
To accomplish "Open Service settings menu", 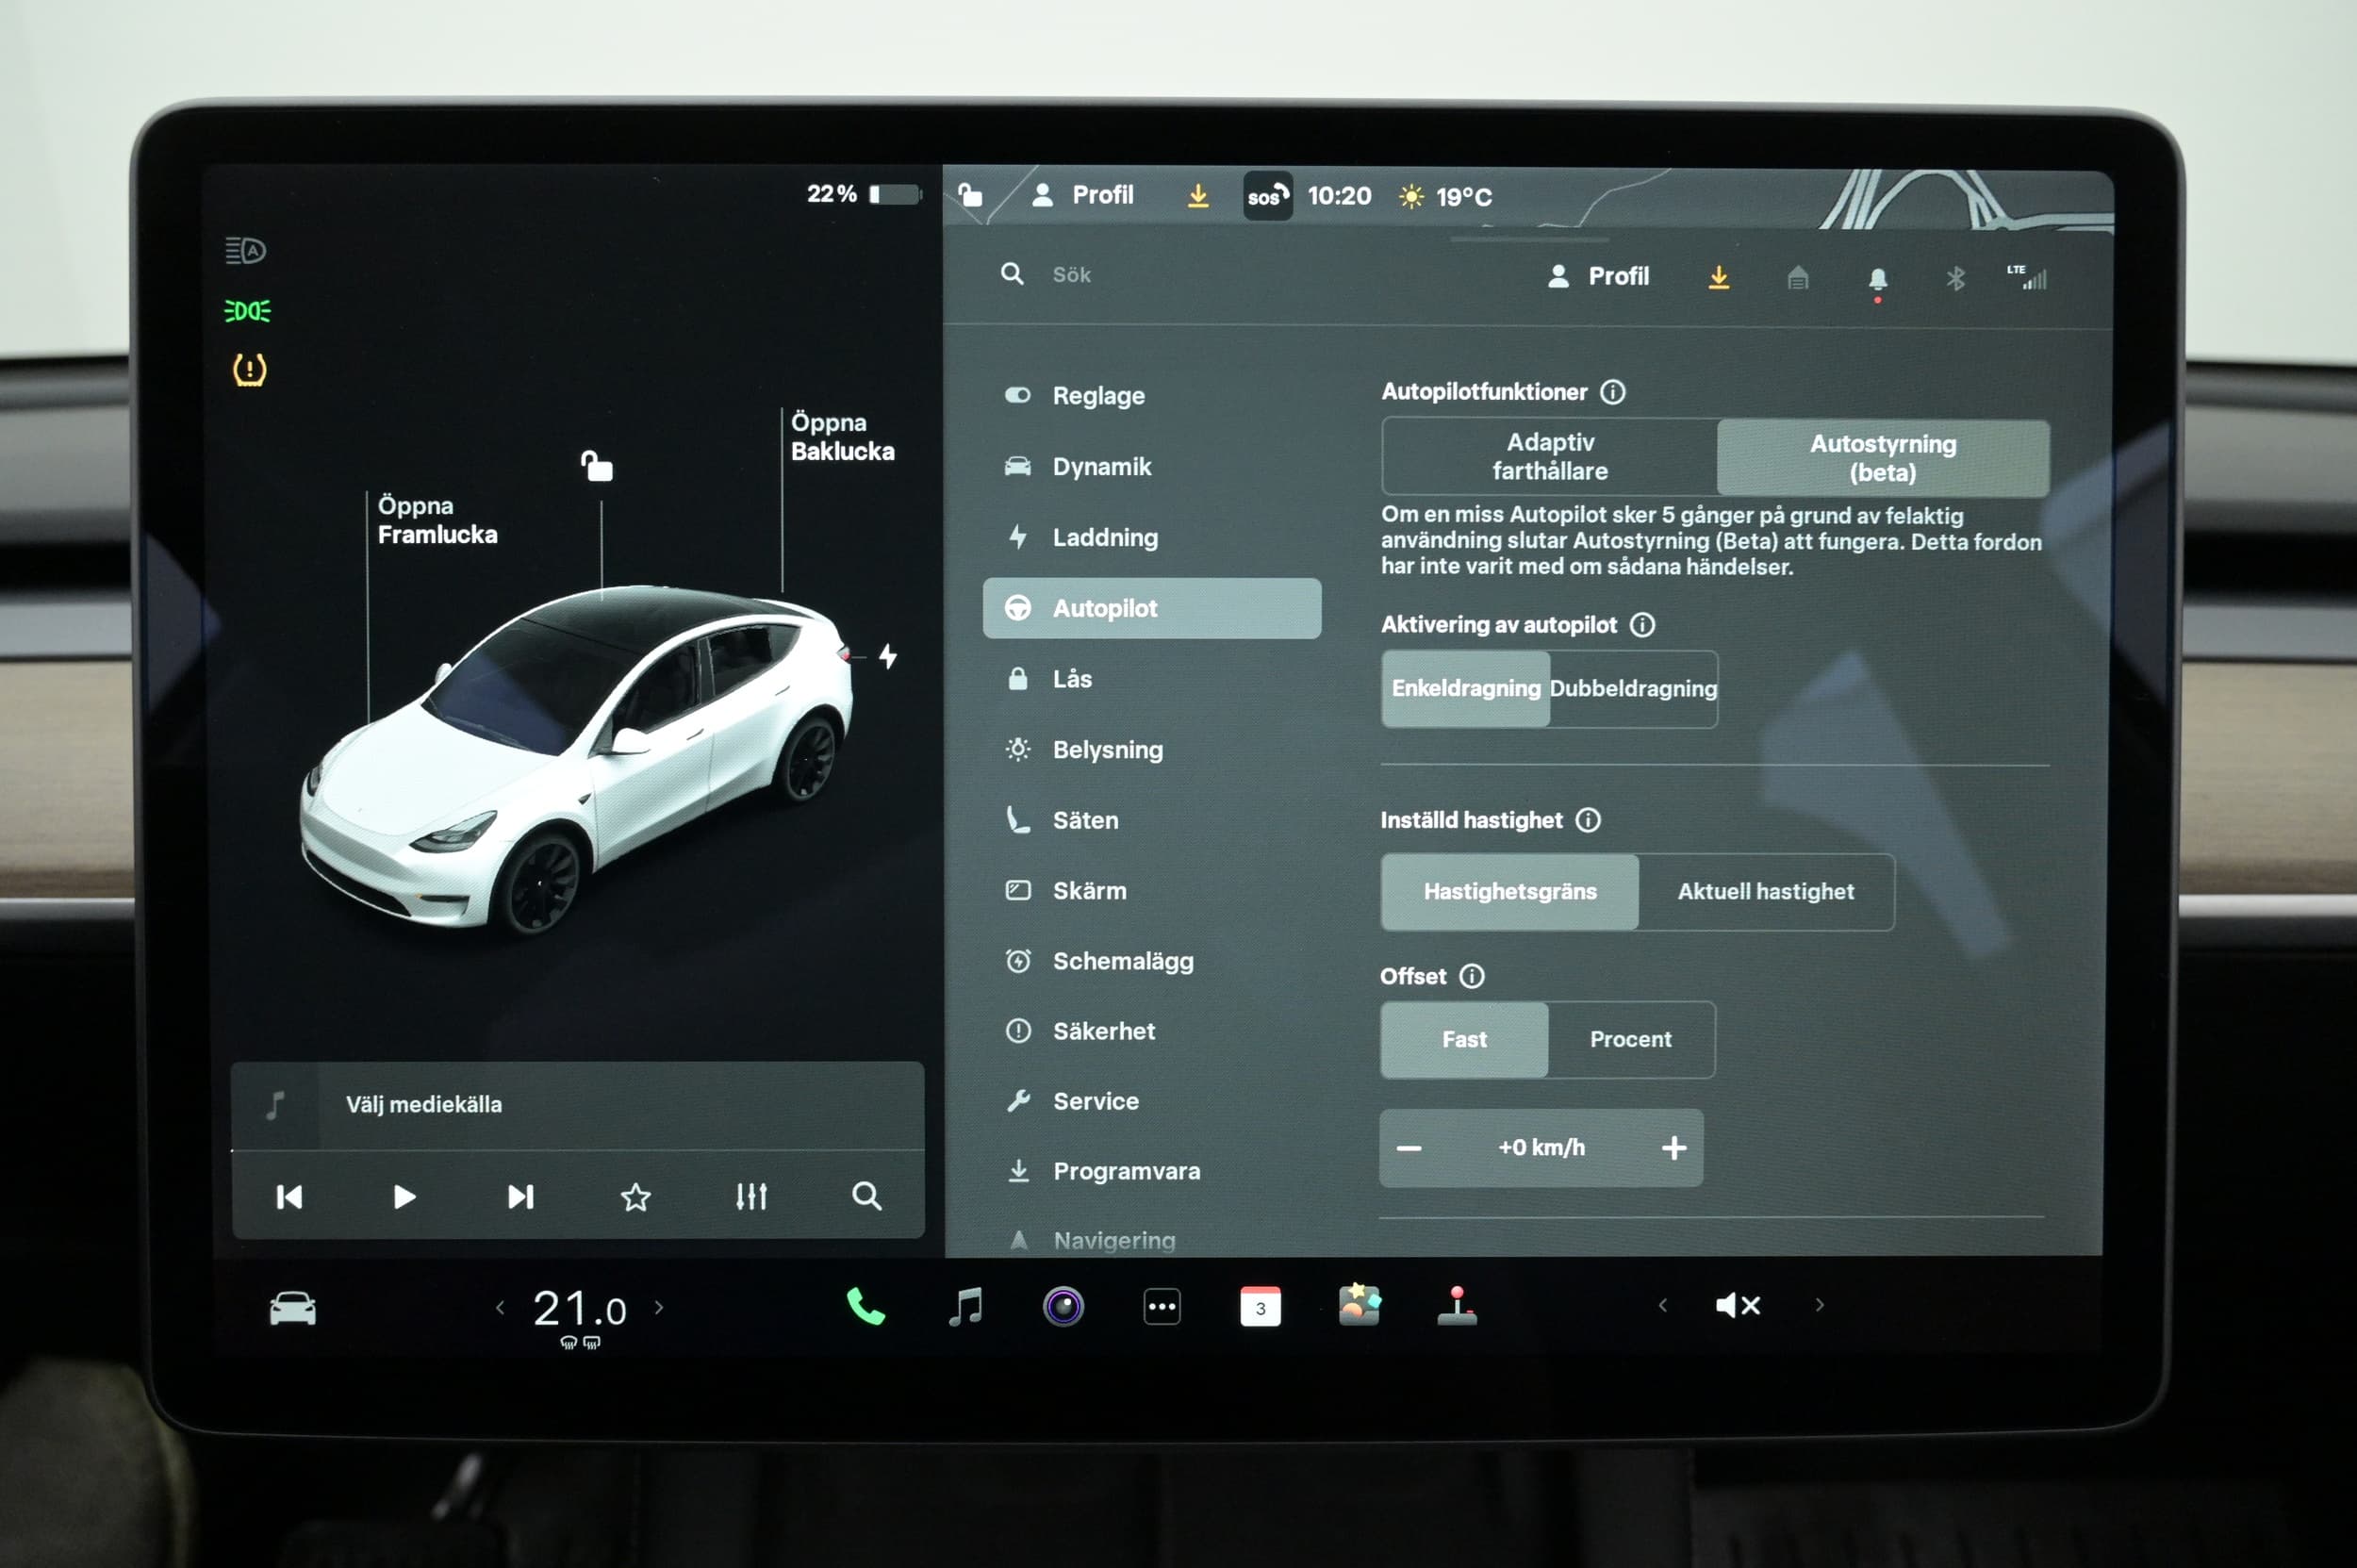I will tap(1152, 1101).
